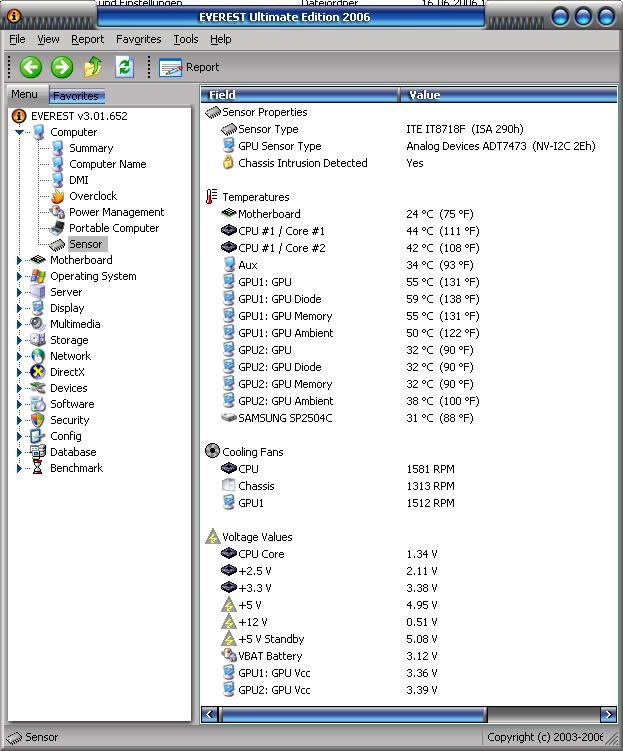Expand the Benchmark tree node
623x751 pixels.
[19, 468]
